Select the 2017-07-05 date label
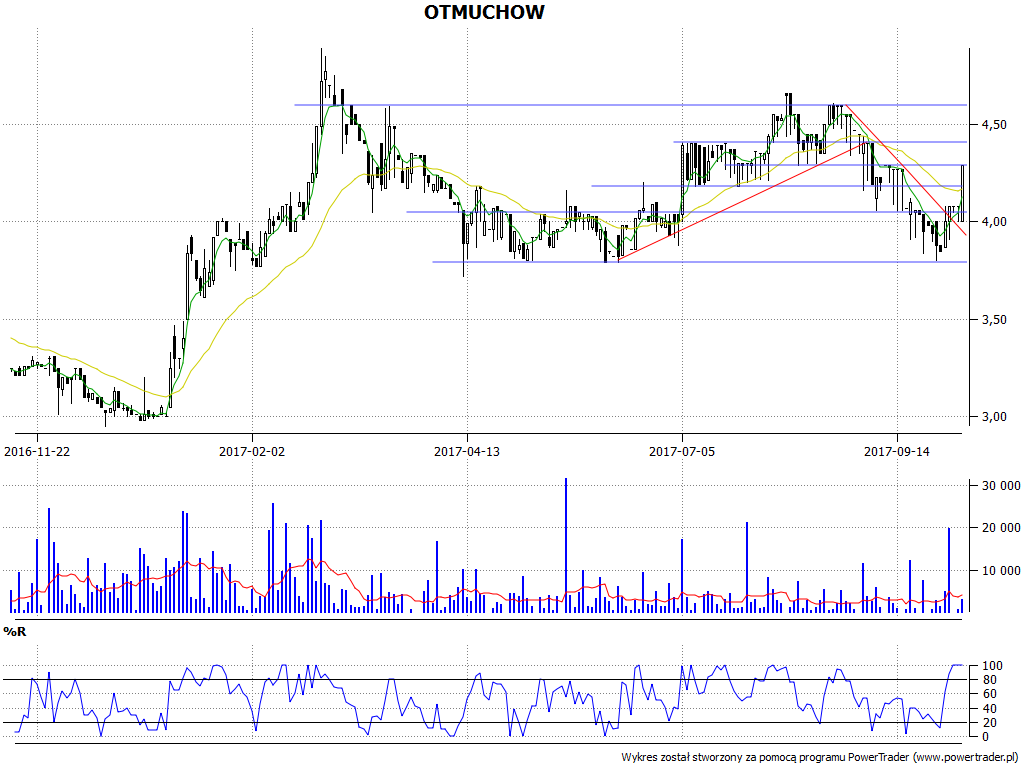The image size is (1024, 768). 682,451
